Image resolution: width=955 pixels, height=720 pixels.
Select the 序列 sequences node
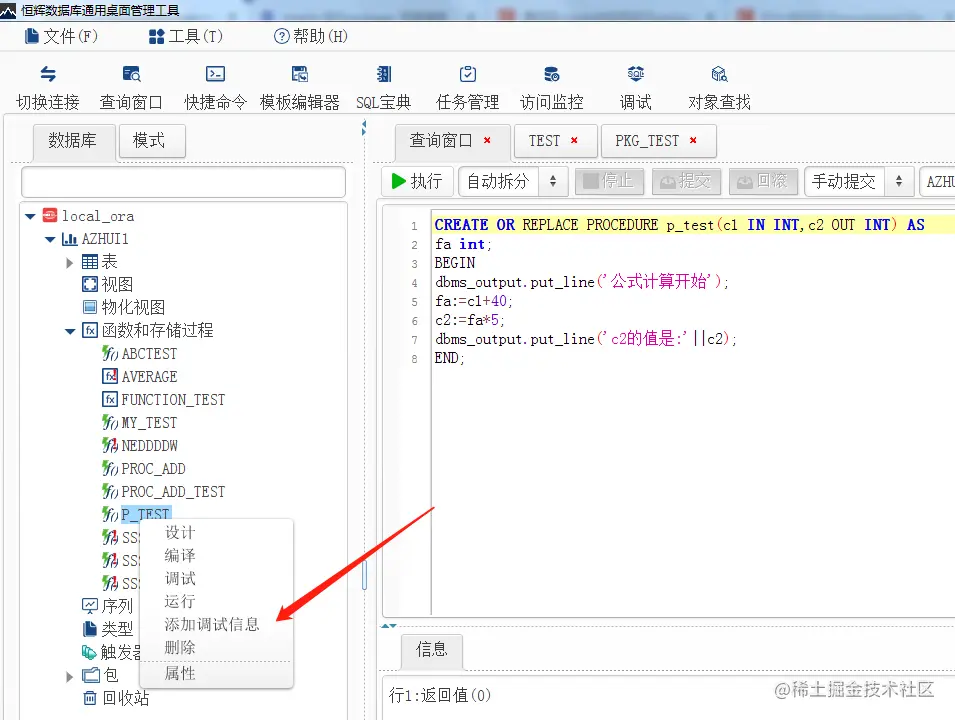[x=107, y=605]
